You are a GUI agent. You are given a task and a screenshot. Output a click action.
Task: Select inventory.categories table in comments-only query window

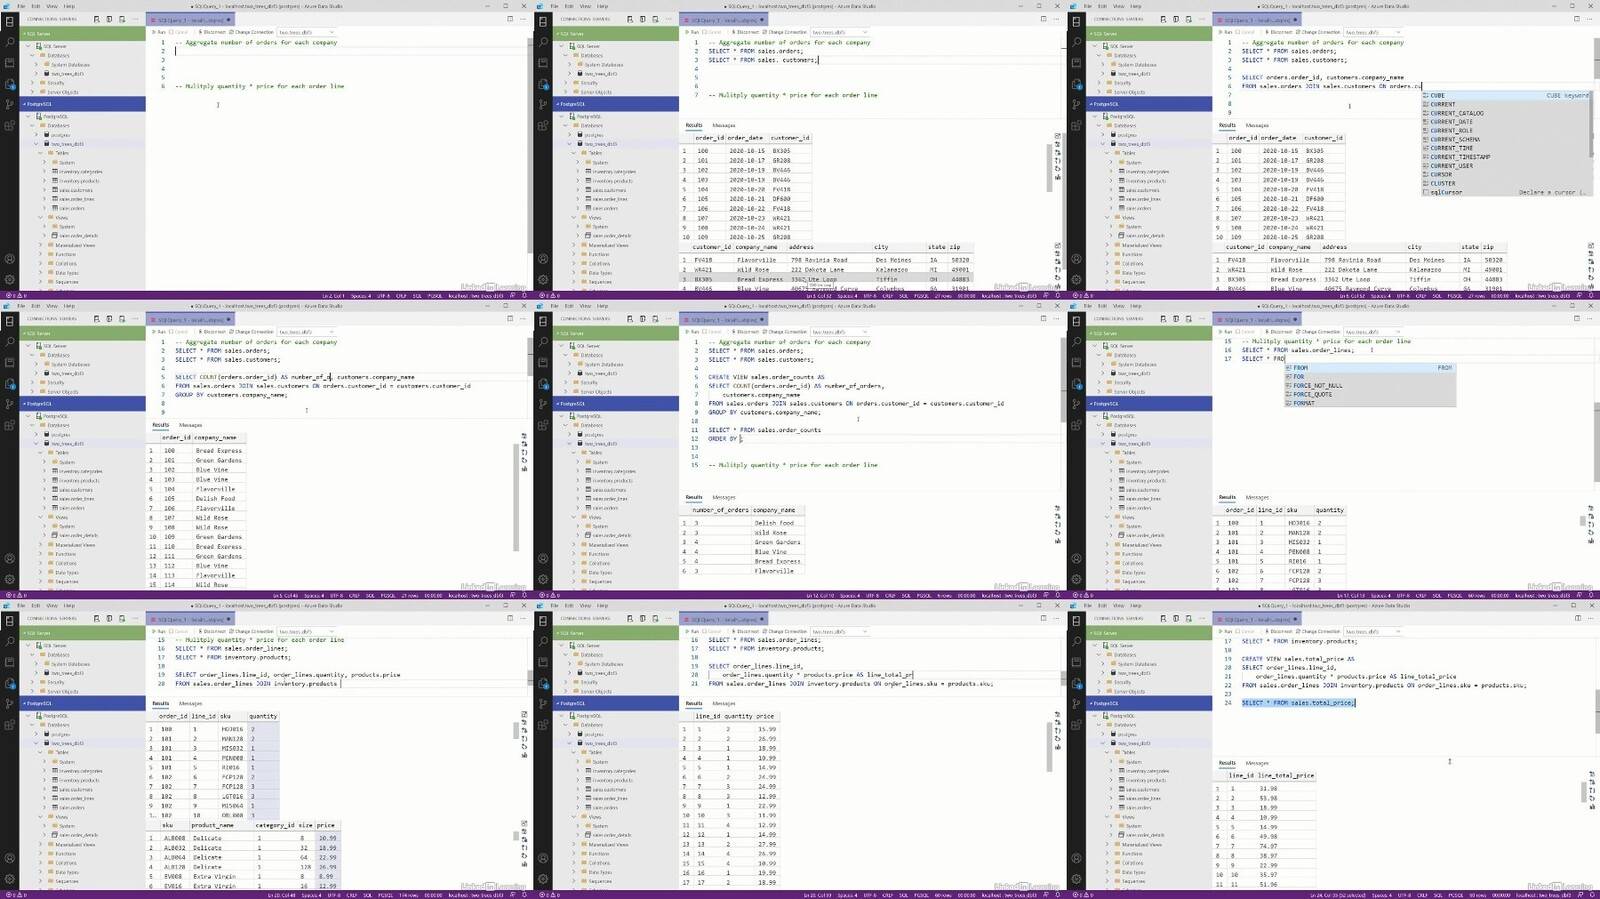point(82,171)
